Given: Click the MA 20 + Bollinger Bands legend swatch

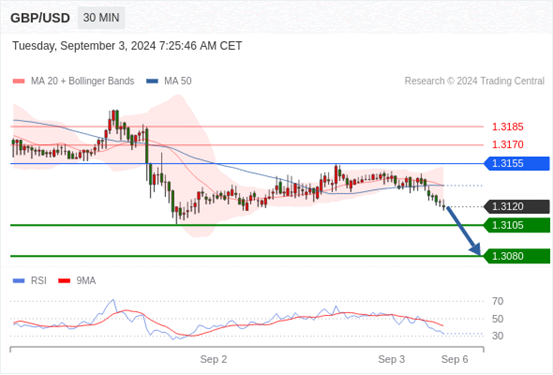Looking at the screenshot, I should (19, 81).
